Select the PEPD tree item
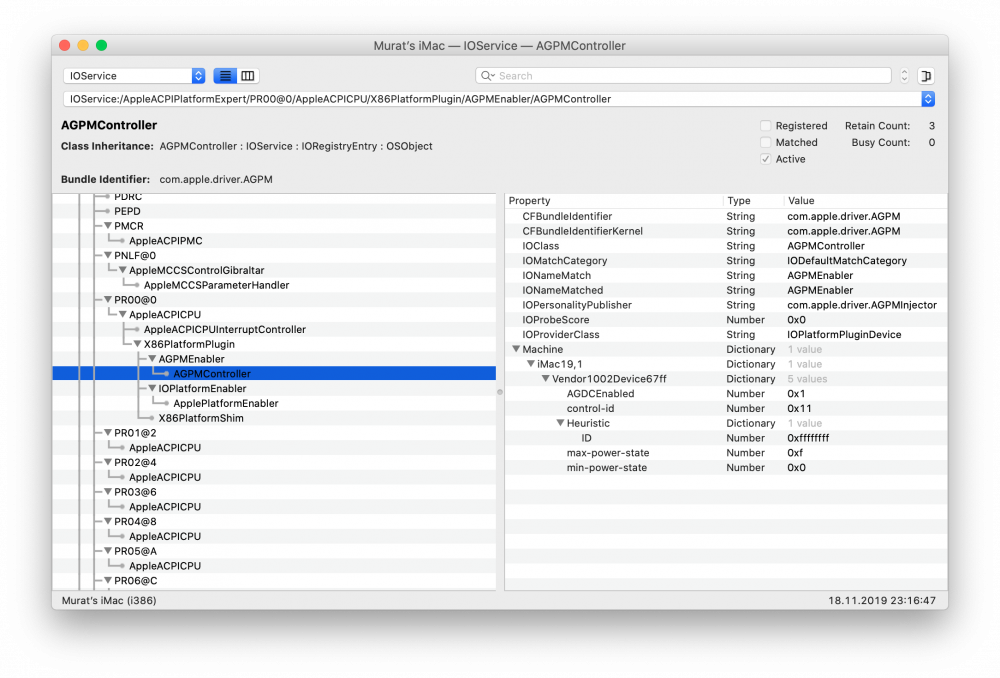Image resolution: width=1000 pixels, height=678 pixels. click(128, 211)
